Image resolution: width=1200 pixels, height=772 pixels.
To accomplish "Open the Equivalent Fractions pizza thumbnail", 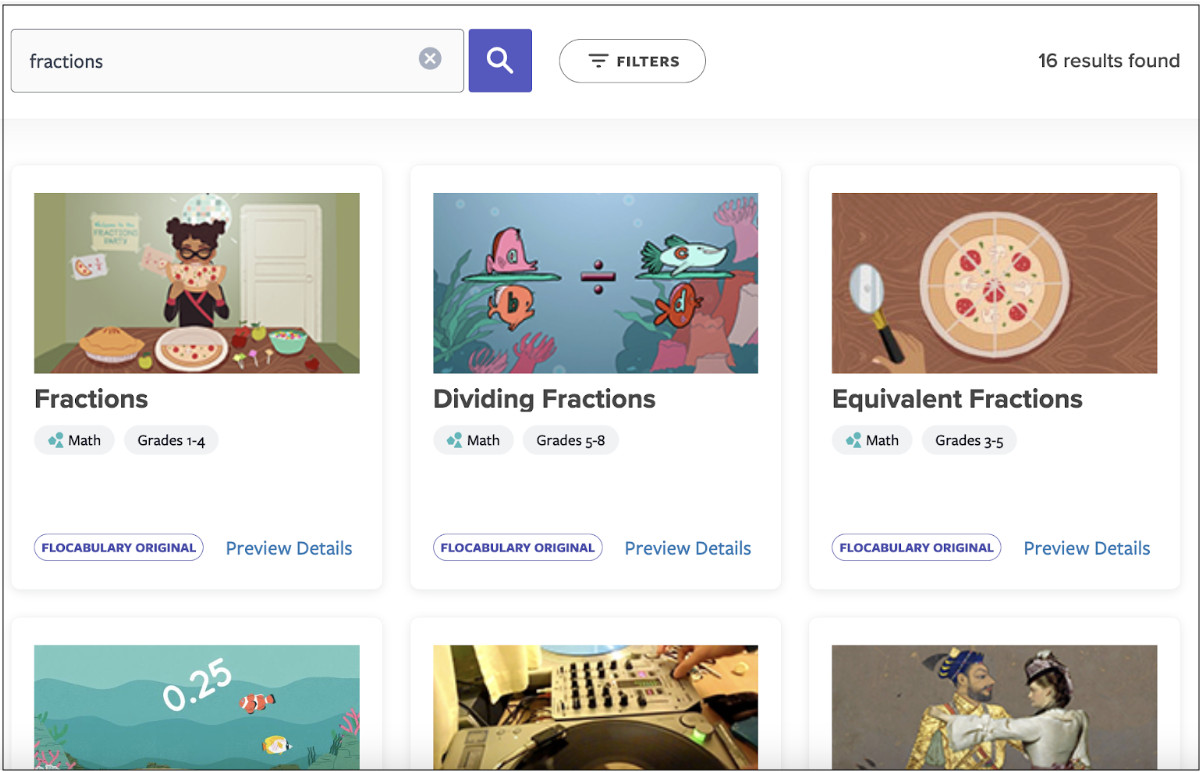I will click(994, 283).
